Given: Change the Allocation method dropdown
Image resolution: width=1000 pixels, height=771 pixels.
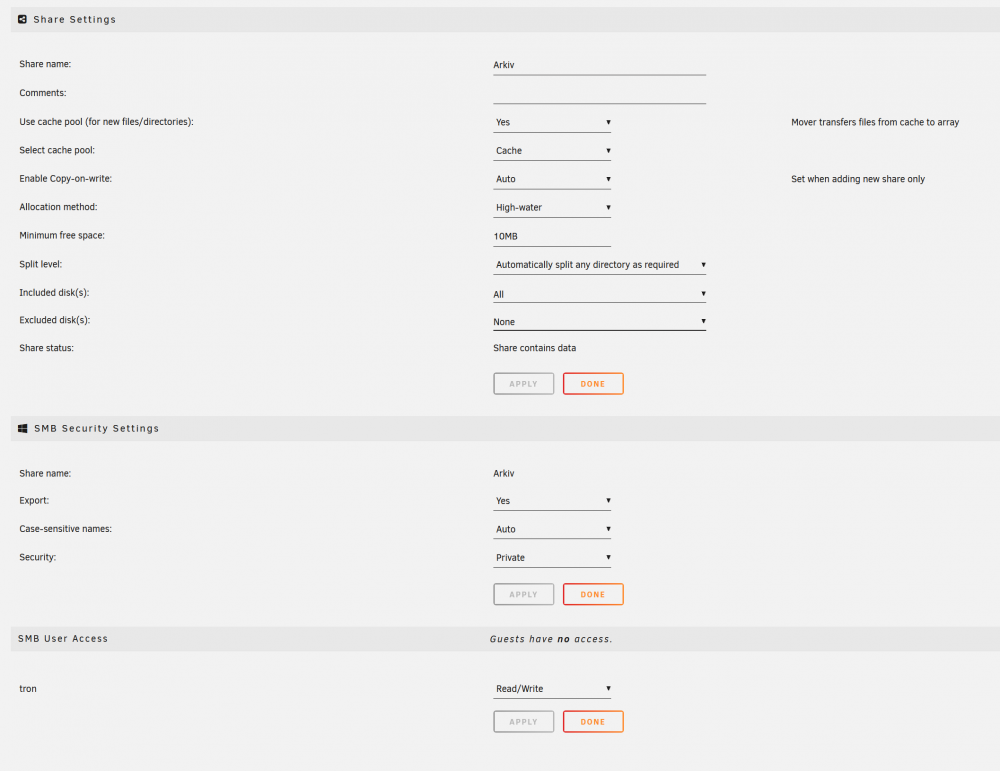Looking at the screenshot, I should click(x=552, y=207).
